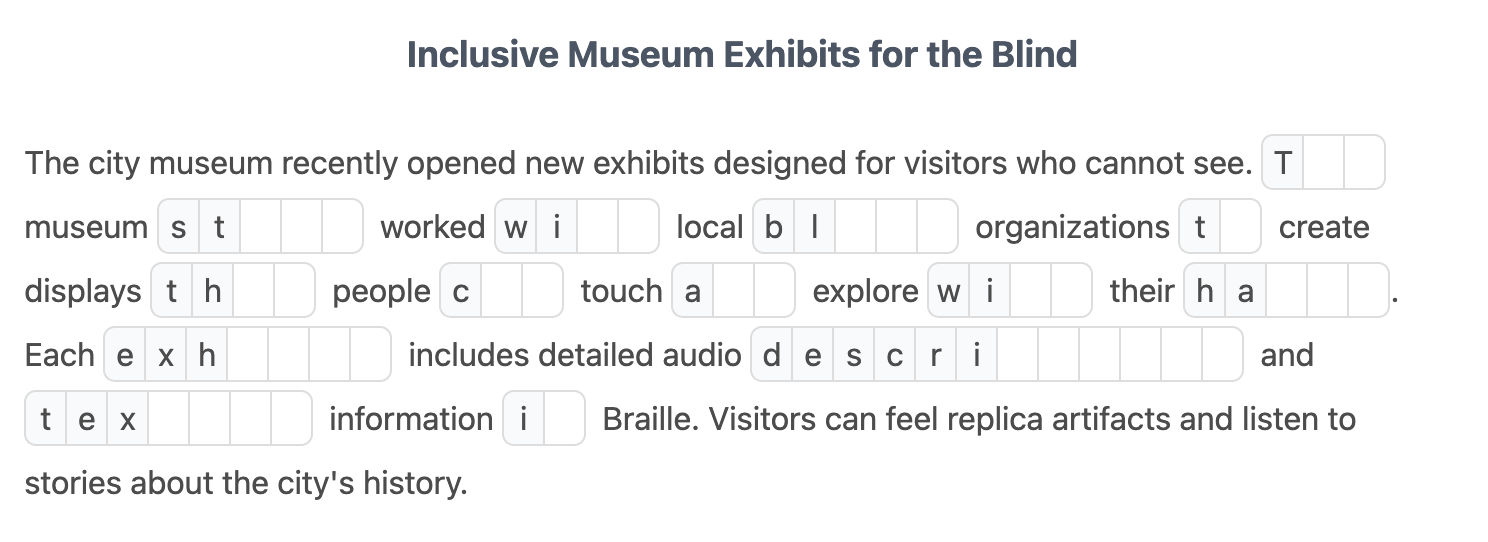The image size is (1488, 542).
Task: Click first empty box of 'wi' after 'worked'
Action: [x=597, y=227]
